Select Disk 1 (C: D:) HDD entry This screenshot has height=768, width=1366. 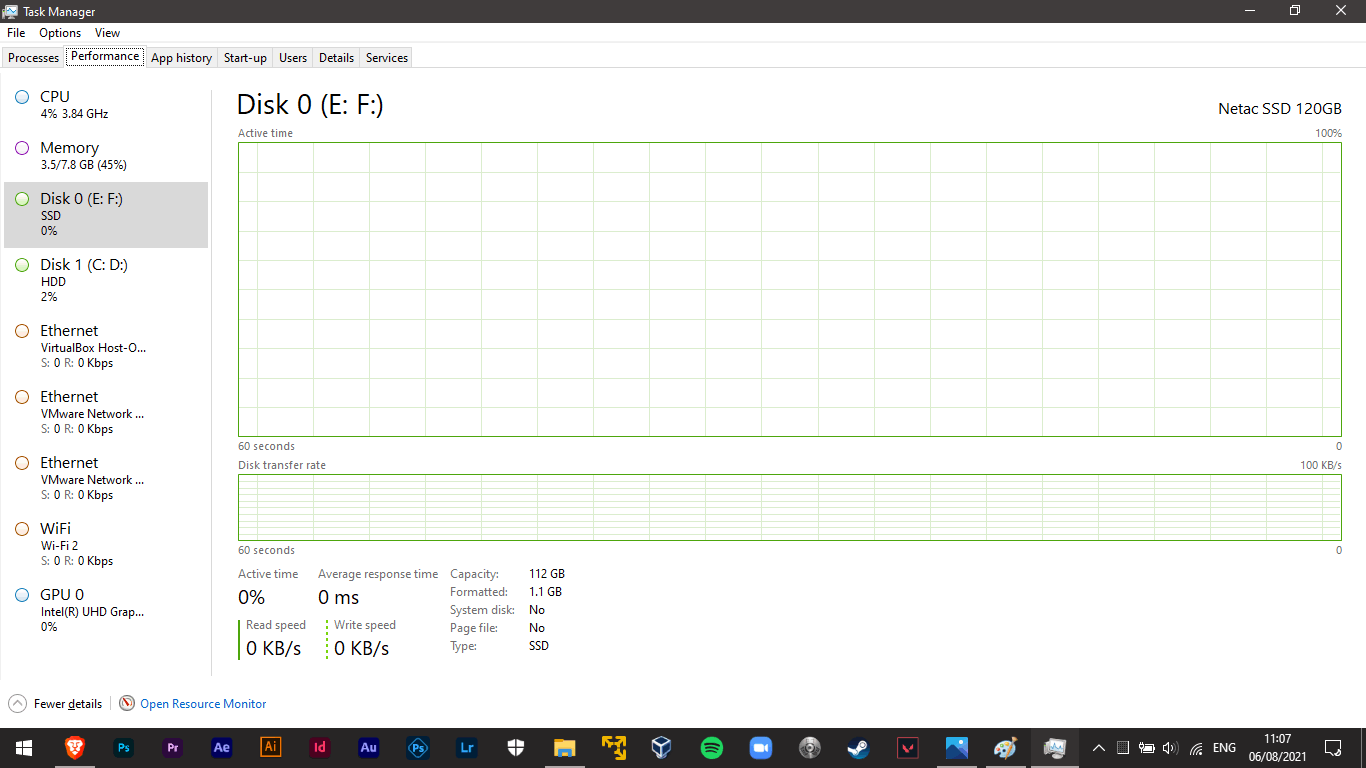pyautogui.click(x=106, y=280)
